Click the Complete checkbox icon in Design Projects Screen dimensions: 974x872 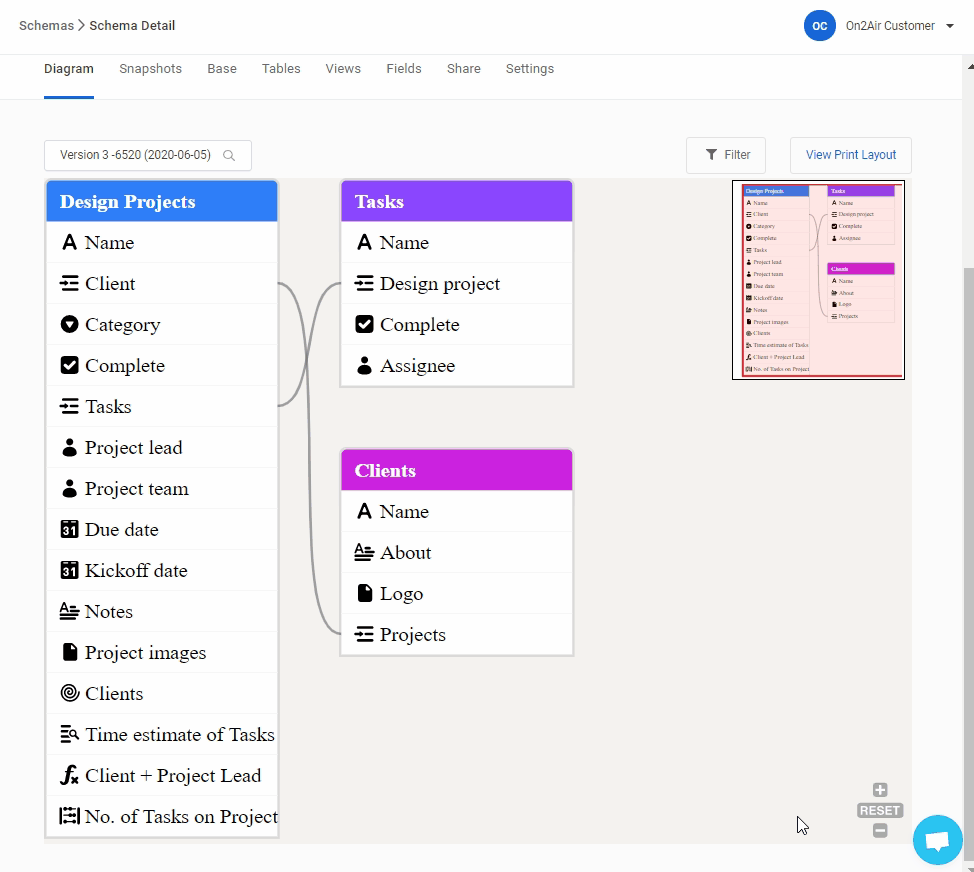coord(69,366)
